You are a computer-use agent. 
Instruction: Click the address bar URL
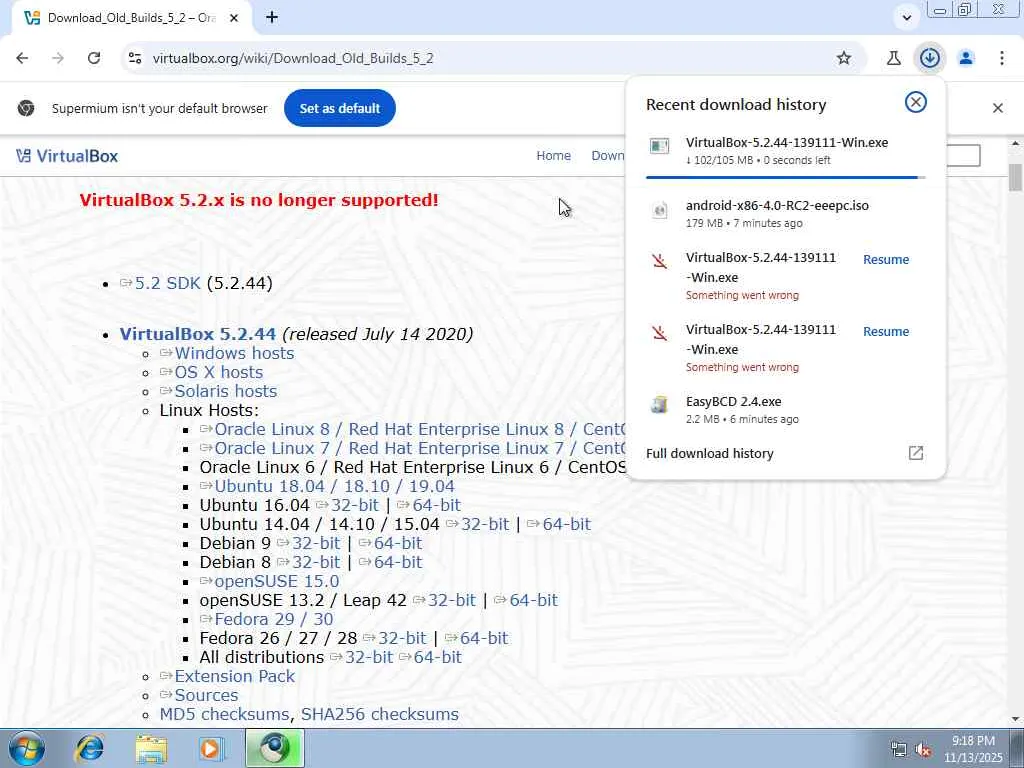click(293, 58)
